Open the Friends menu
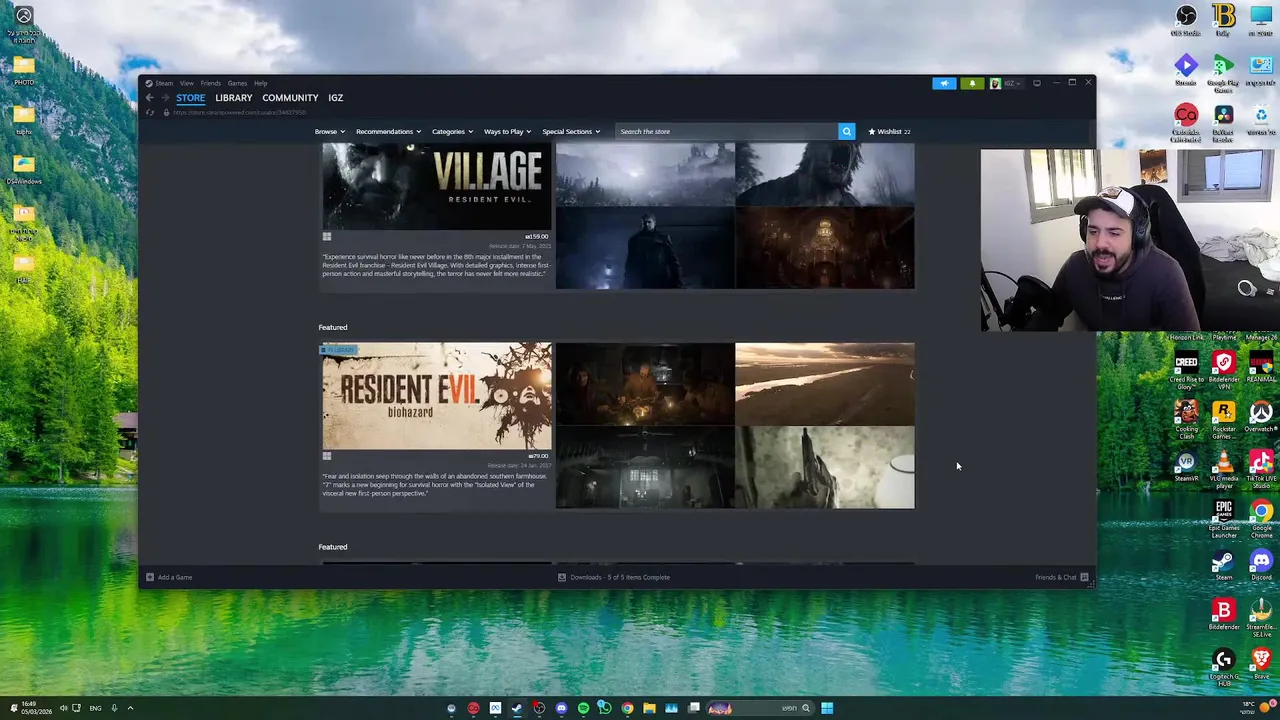 pos(210,83)
